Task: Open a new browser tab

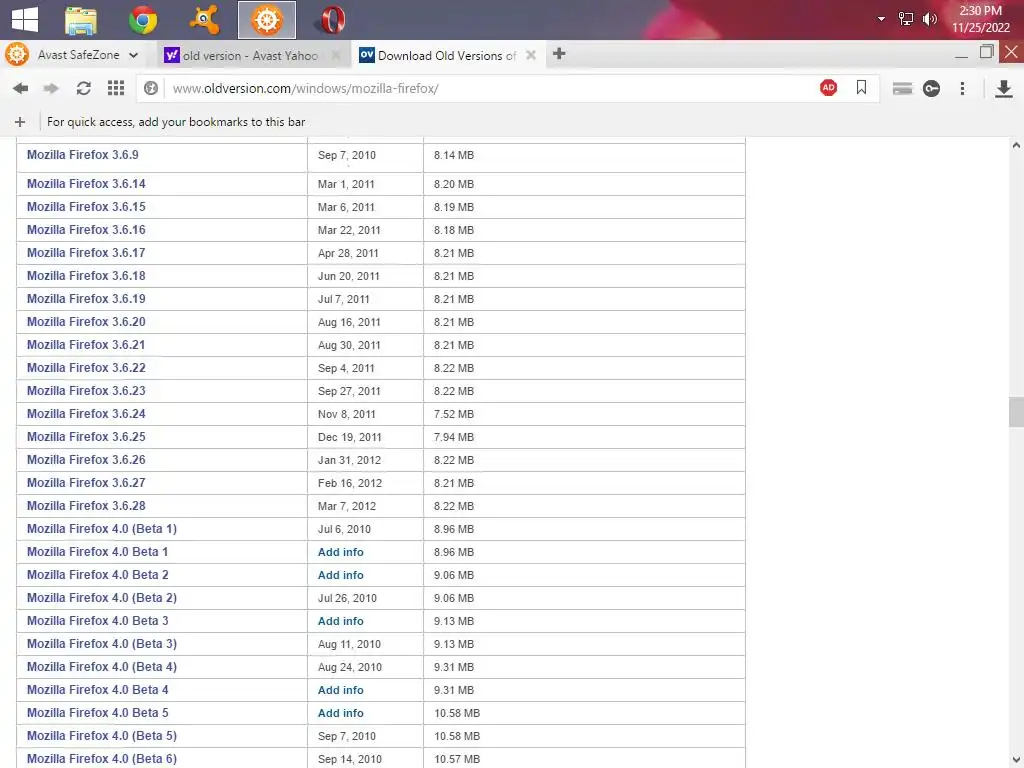Action: (559, 54)
